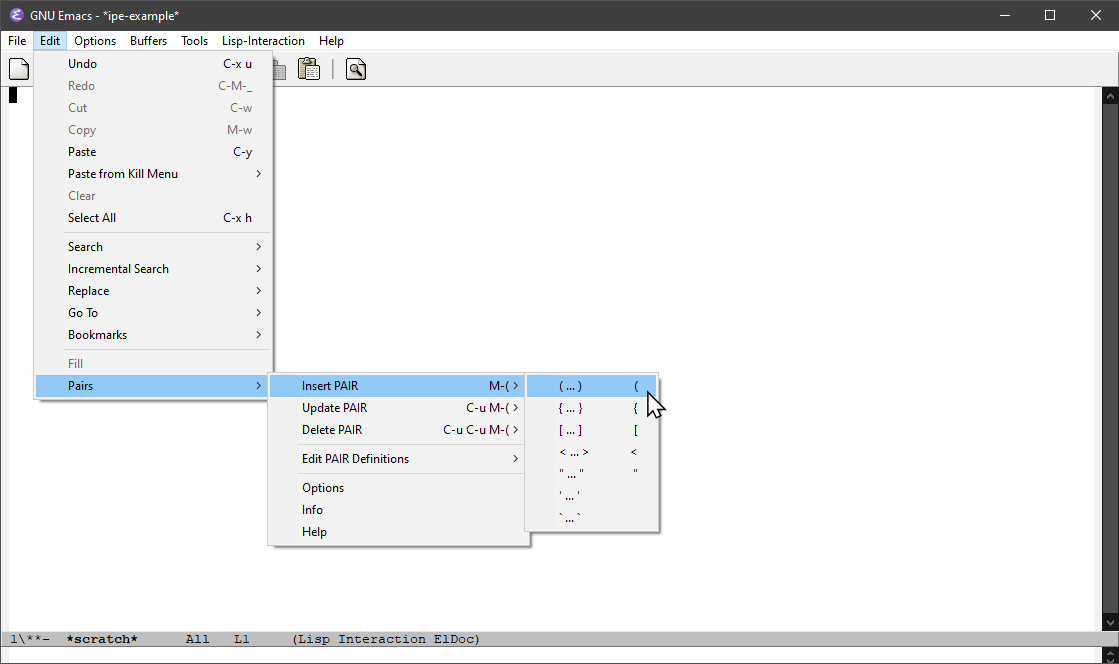Click the *scratch* buffer name in mode line
Image resolution: width=1119 pixels, height=664 pixels.
click(102, 639)
